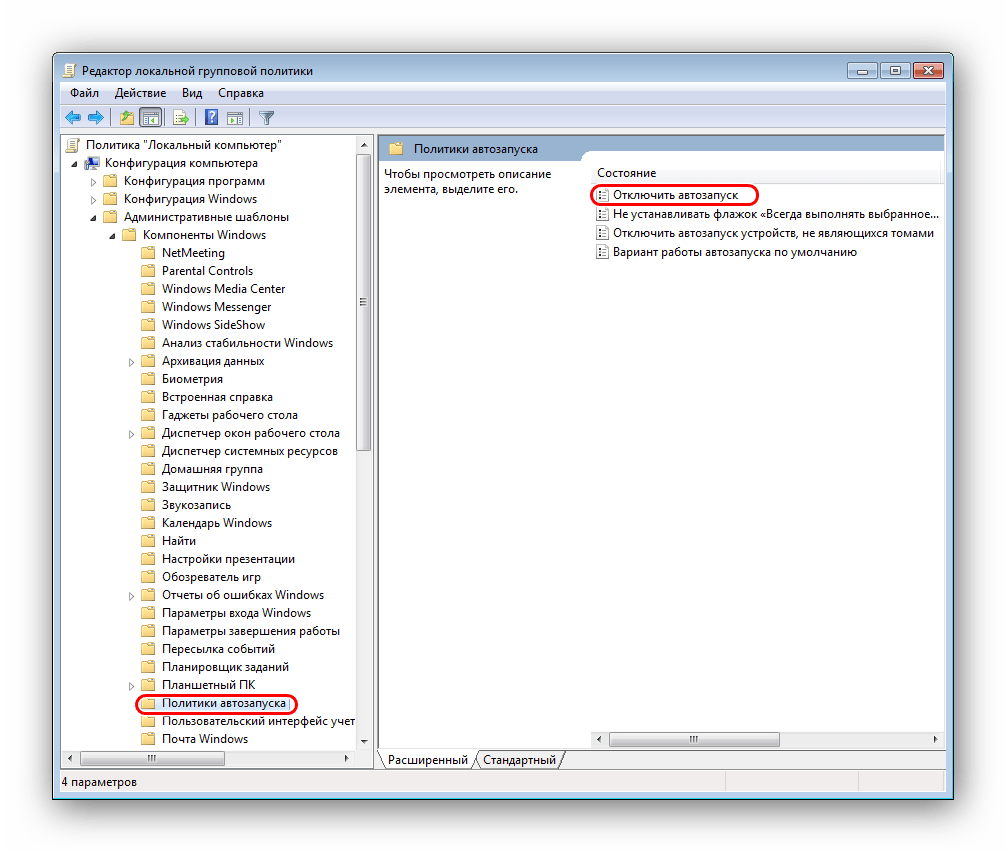Viewport: 1006px width, 852px height.
Task: Open the Вид menu
Action: 192,93
